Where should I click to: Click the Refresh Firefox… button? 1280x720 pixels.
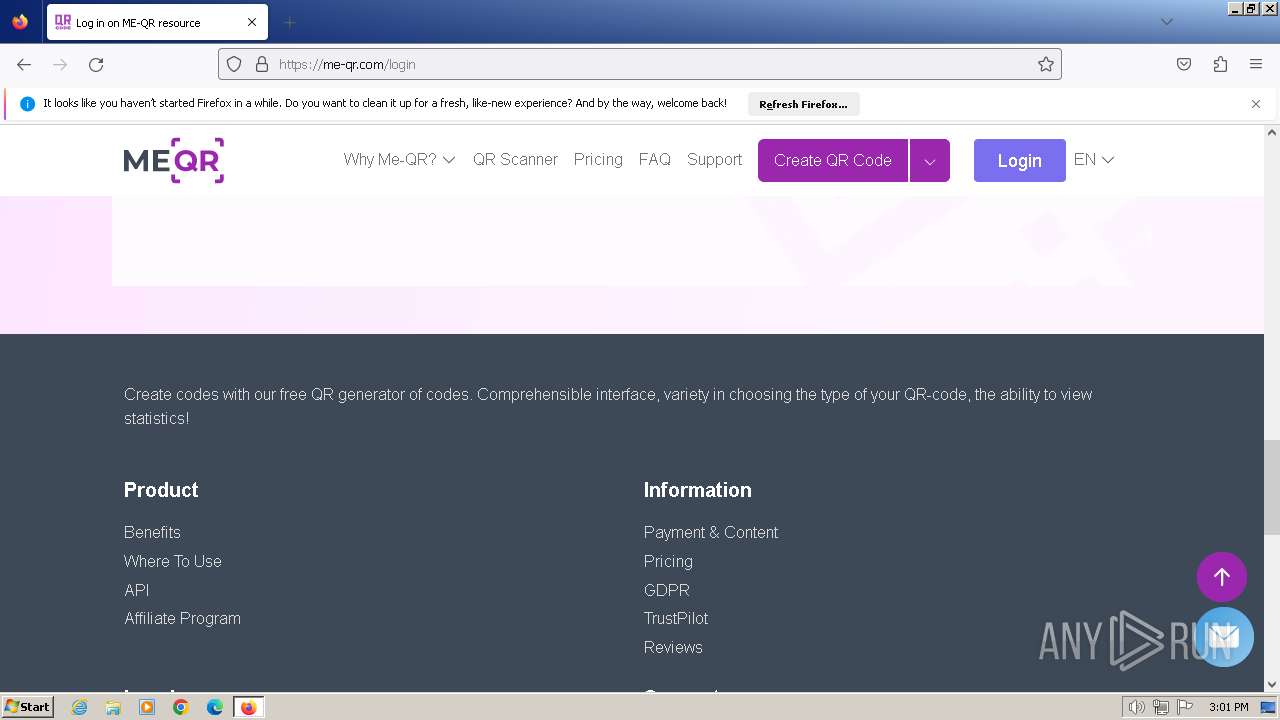pos(803,104)
